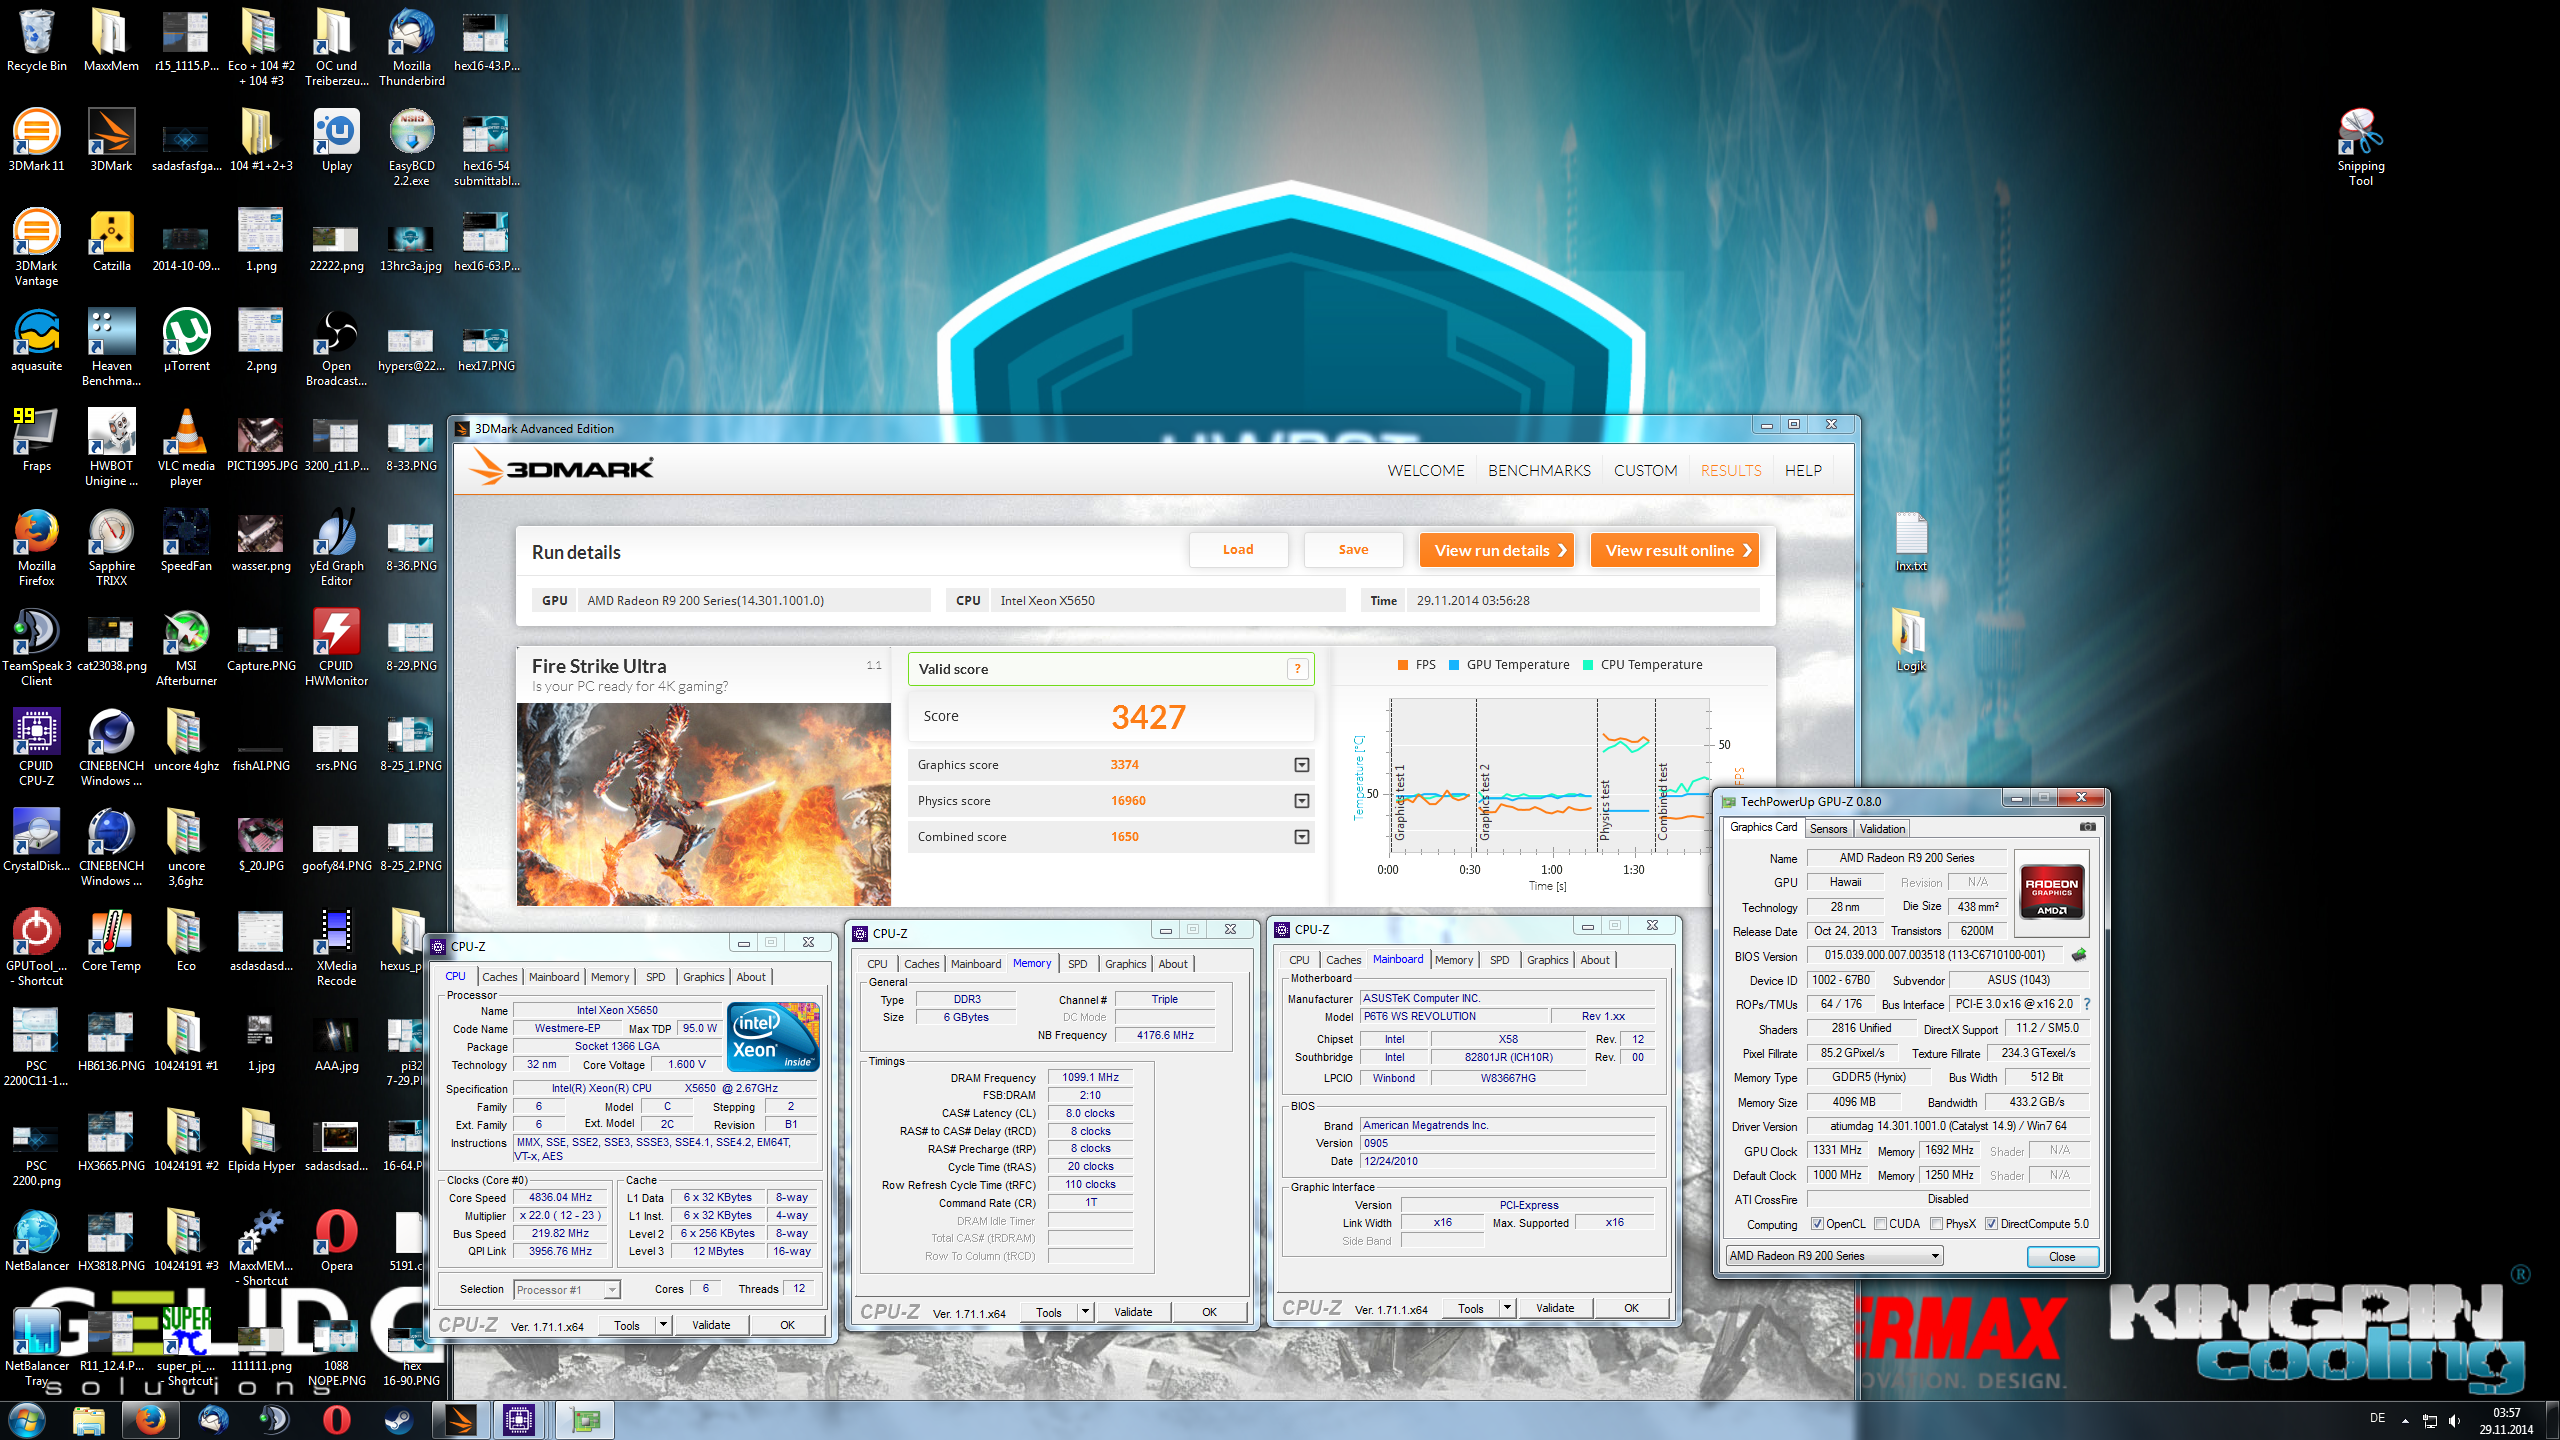The width and height of the screenshot is (2560, 1440).
Task: Click Load button in Run details
Action: click(1238, 550)
